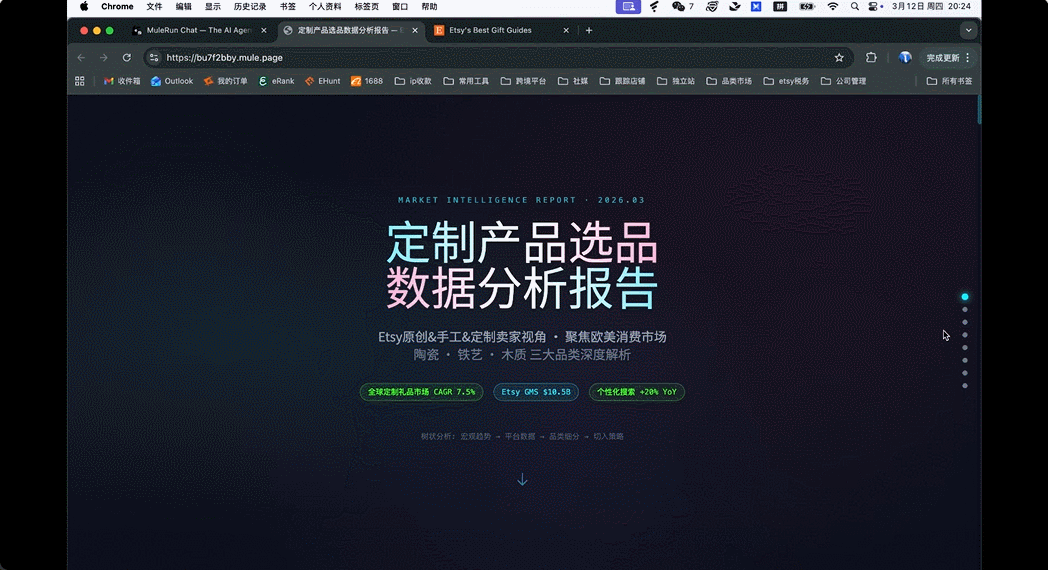
Task: Open the 个人资料 menu
Action: [325, 7]
